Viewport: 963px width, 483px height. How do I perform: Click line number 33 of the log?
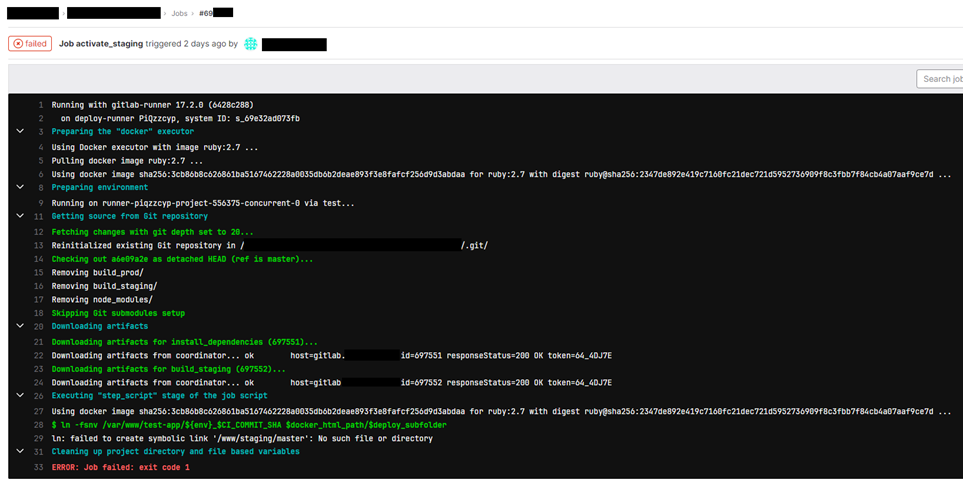coord(39,467)
